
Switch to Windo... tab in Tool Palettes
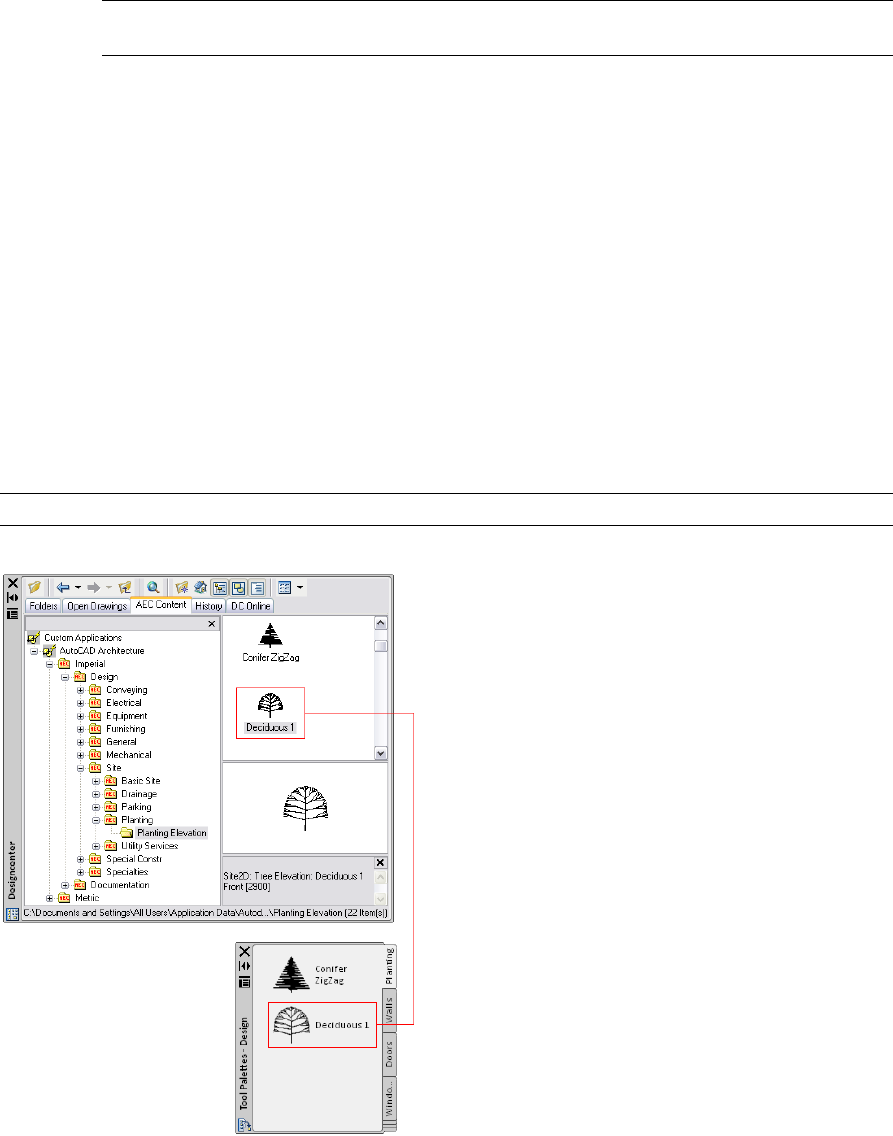[389, 1098]
